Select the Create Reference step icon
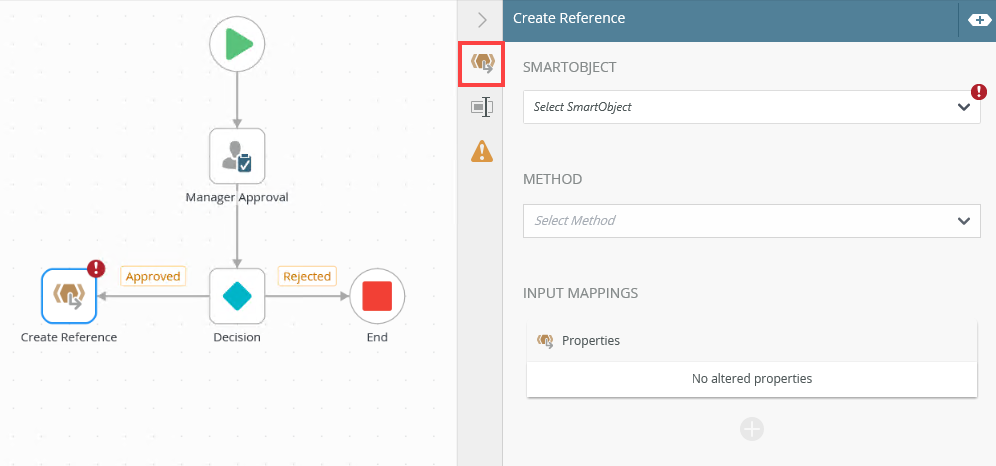The height and width of the screenshot is (466, 996). click(x=69, y=296)
